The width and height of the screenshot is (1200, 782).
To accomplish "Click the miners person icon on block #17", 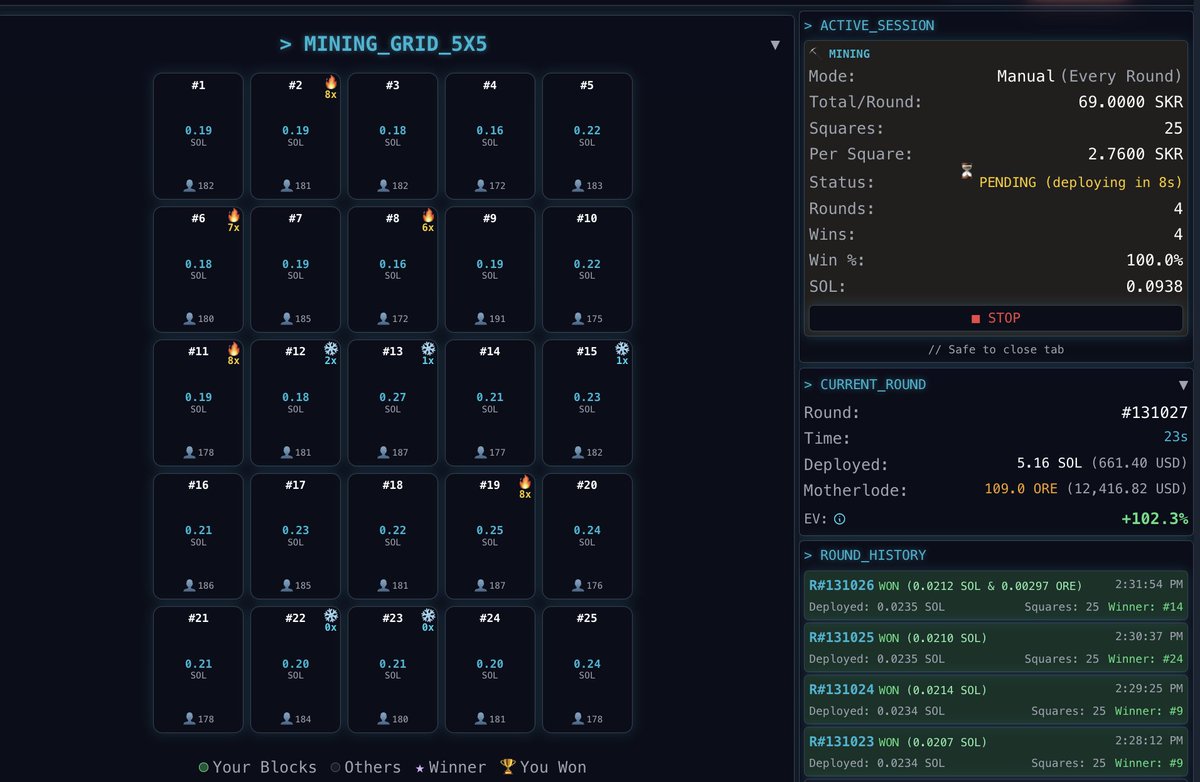I will point(286,585).
